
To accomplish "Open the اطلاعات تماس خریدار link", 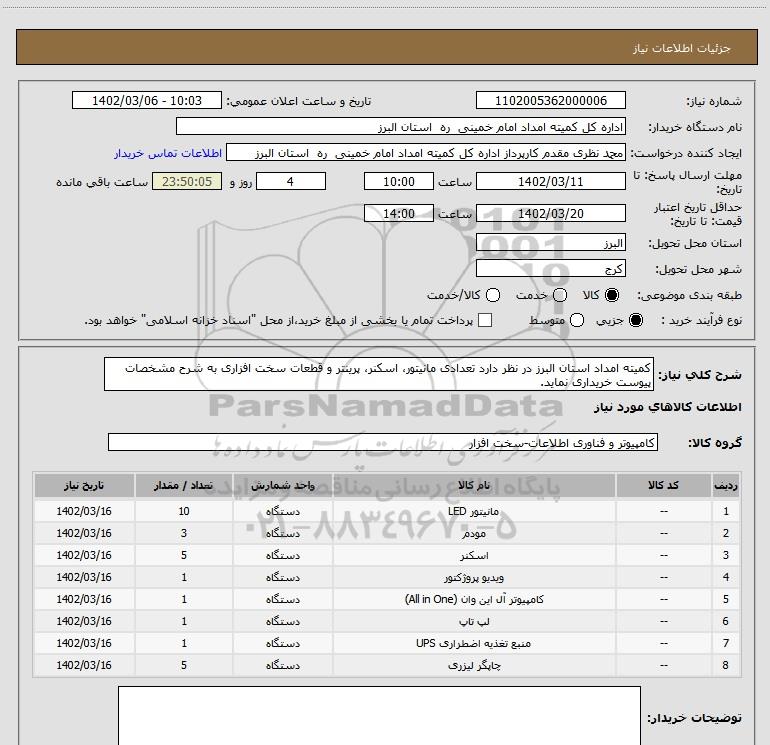I will [168, 153].
